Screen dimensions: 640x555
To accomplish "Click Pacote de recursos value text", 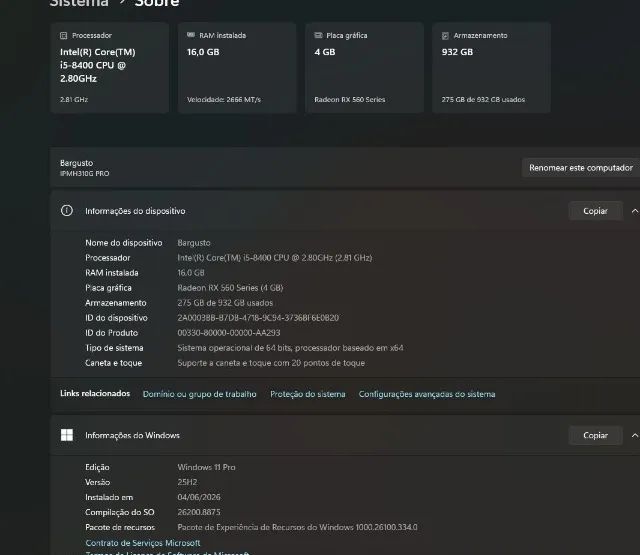I will (x=298, y=527).
